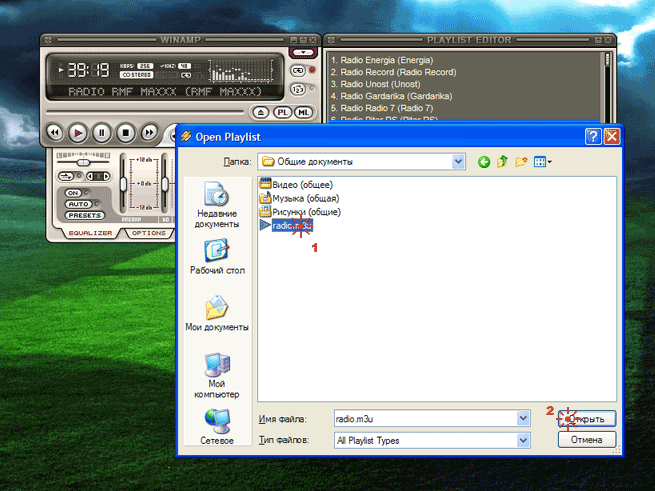Start playback with Winamp play button
This screenshot has height=491, width=655.
coord(78,133)
